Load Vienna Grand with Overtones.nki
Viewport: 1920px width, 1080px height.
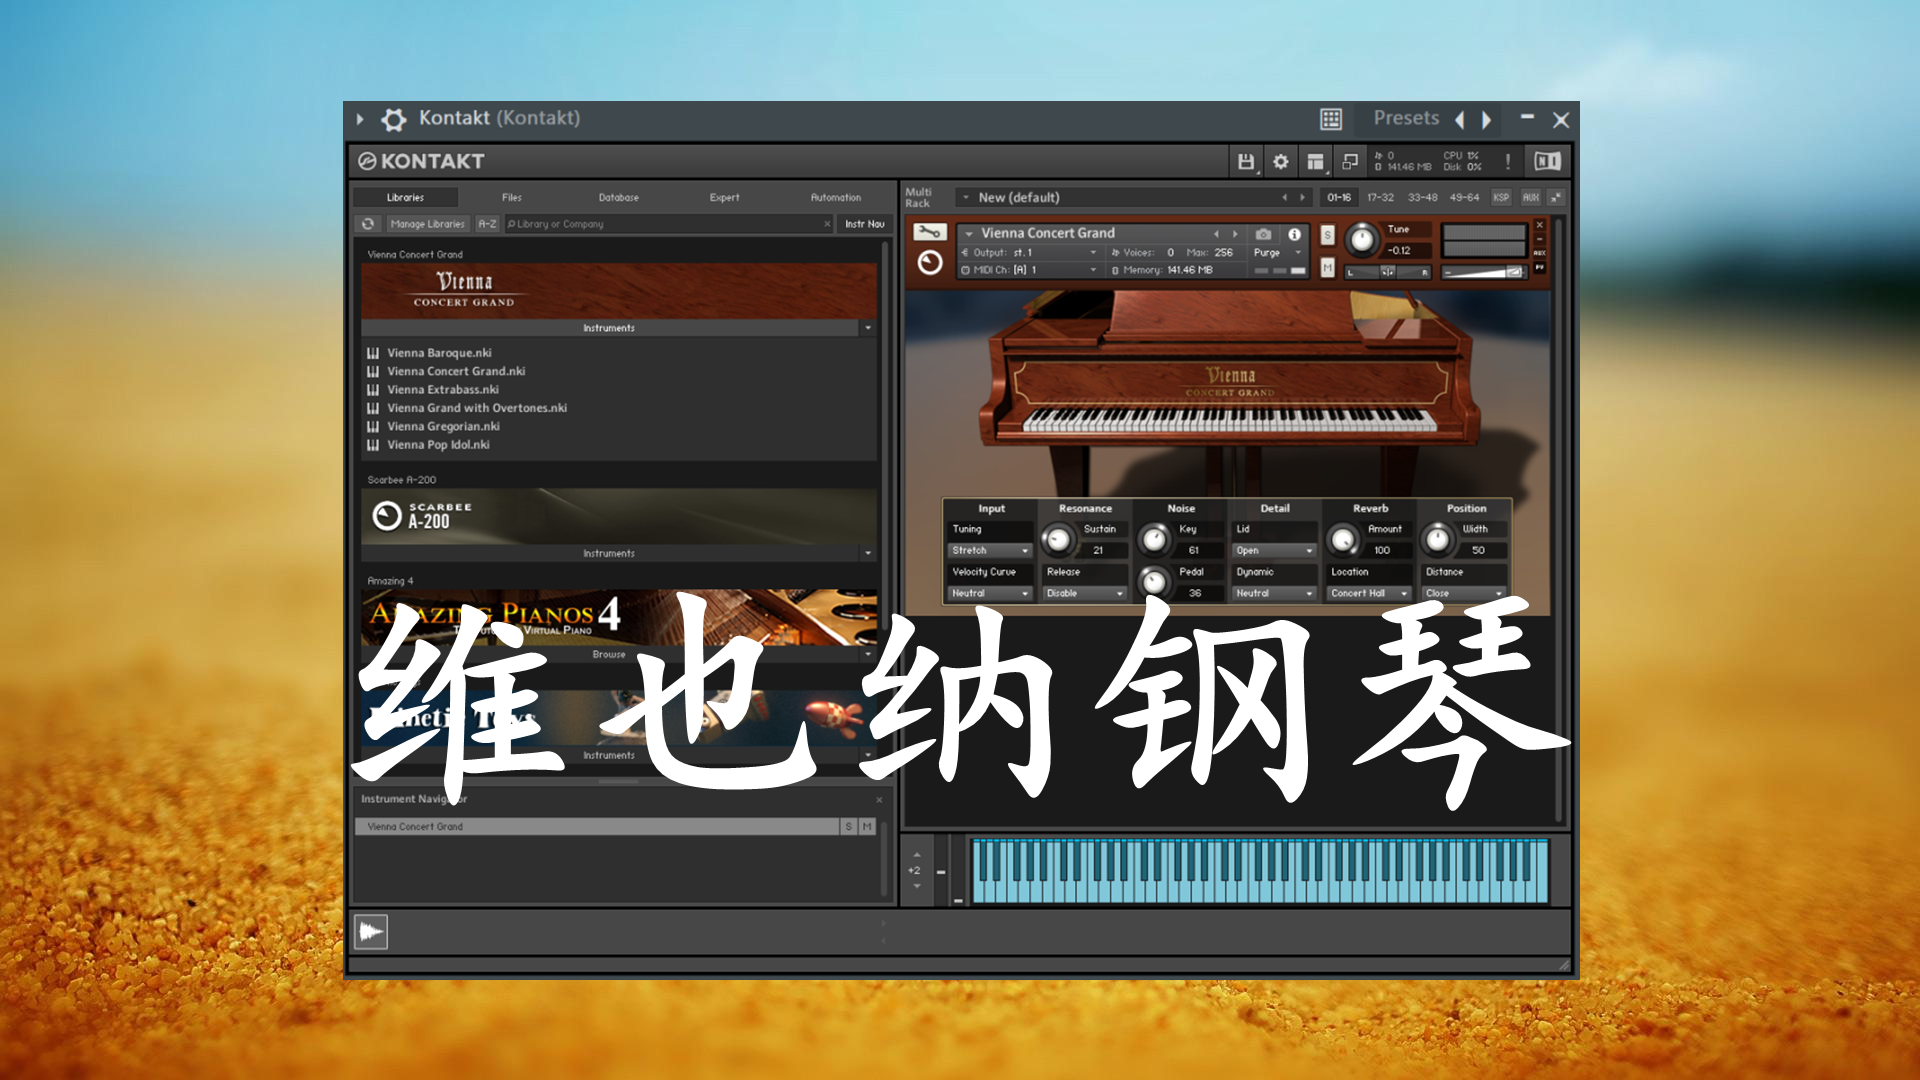coord(477,408)
